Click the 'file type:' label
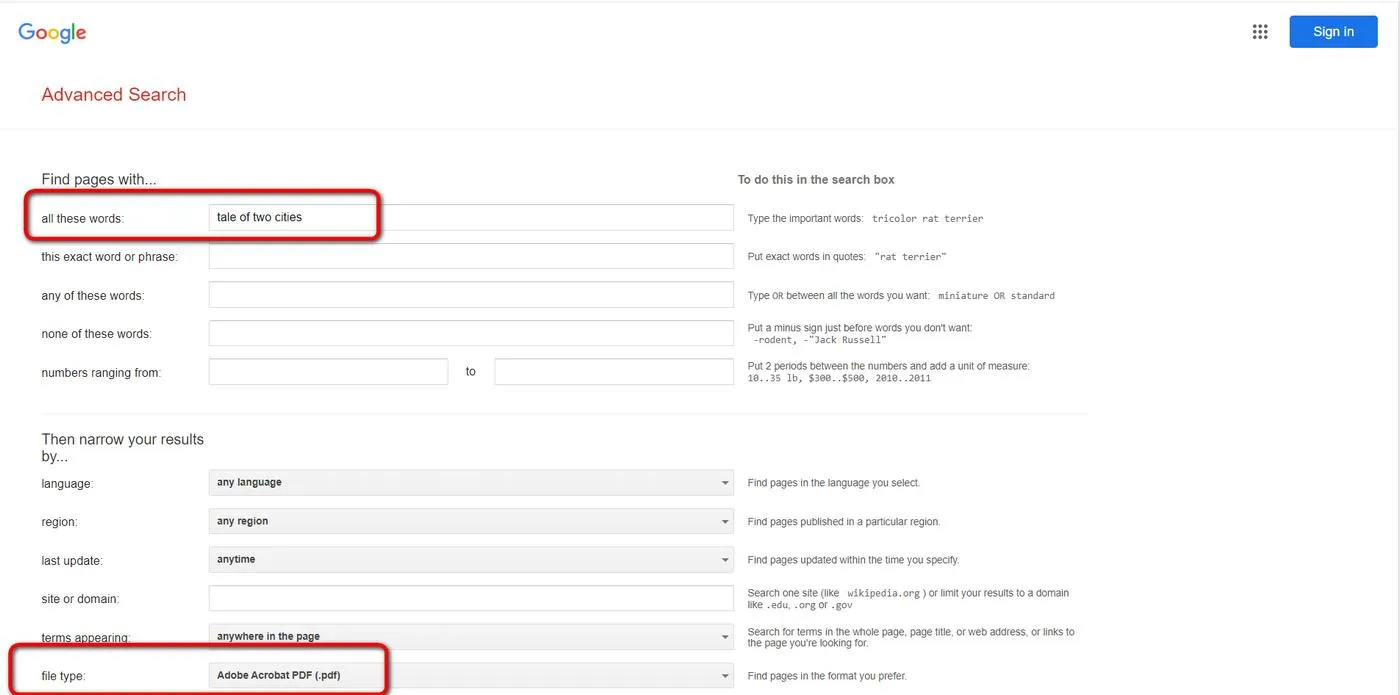The image size is (1400, 695). pyautogui.click(x=63, y=676)
